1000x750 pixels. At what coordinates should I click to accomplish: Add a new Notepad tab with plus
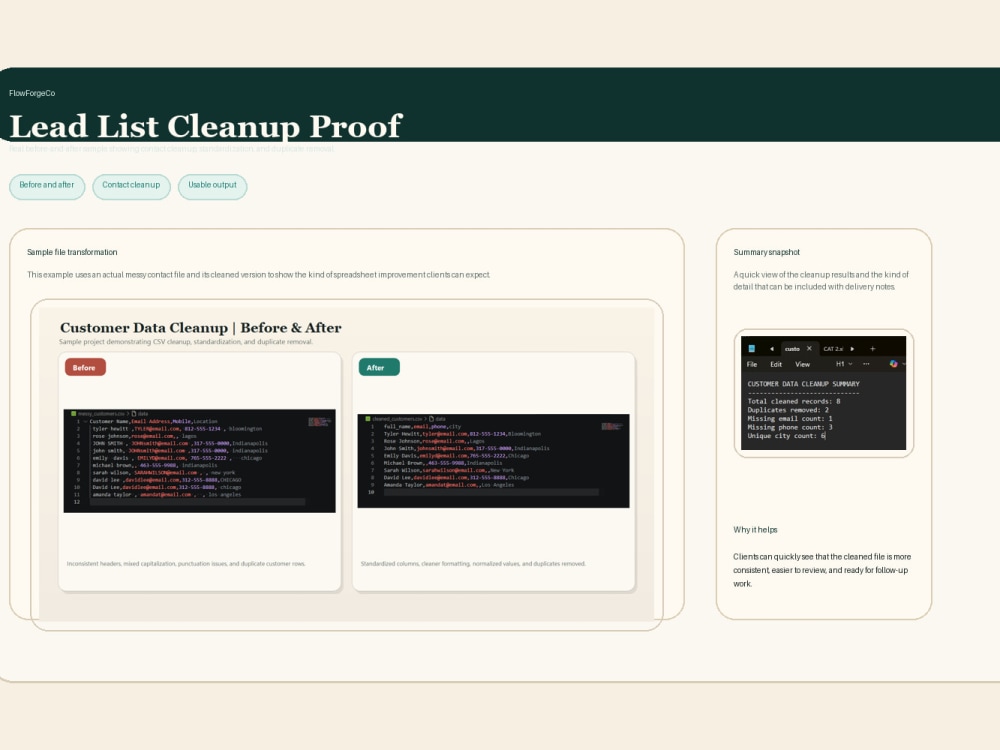click(x=872, y=349)
